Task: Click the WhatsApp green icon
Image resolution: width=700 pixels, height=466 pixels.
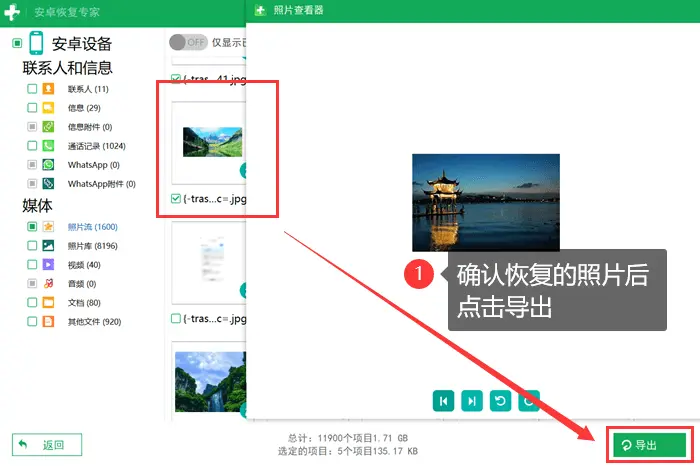Action: coord(48,165)
